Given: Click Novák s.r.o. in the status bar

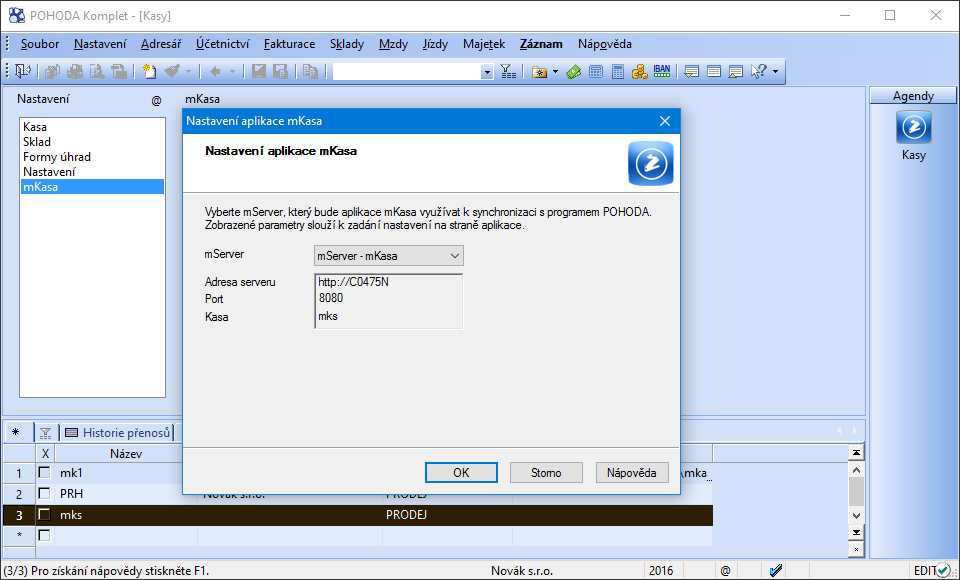Looking at the screenshot, I should (522, 571).
